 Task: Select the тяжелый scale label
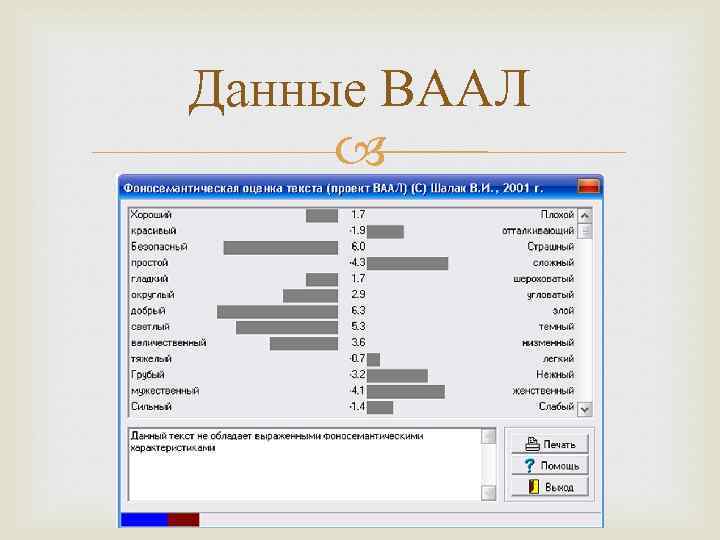tap(151, 359)
